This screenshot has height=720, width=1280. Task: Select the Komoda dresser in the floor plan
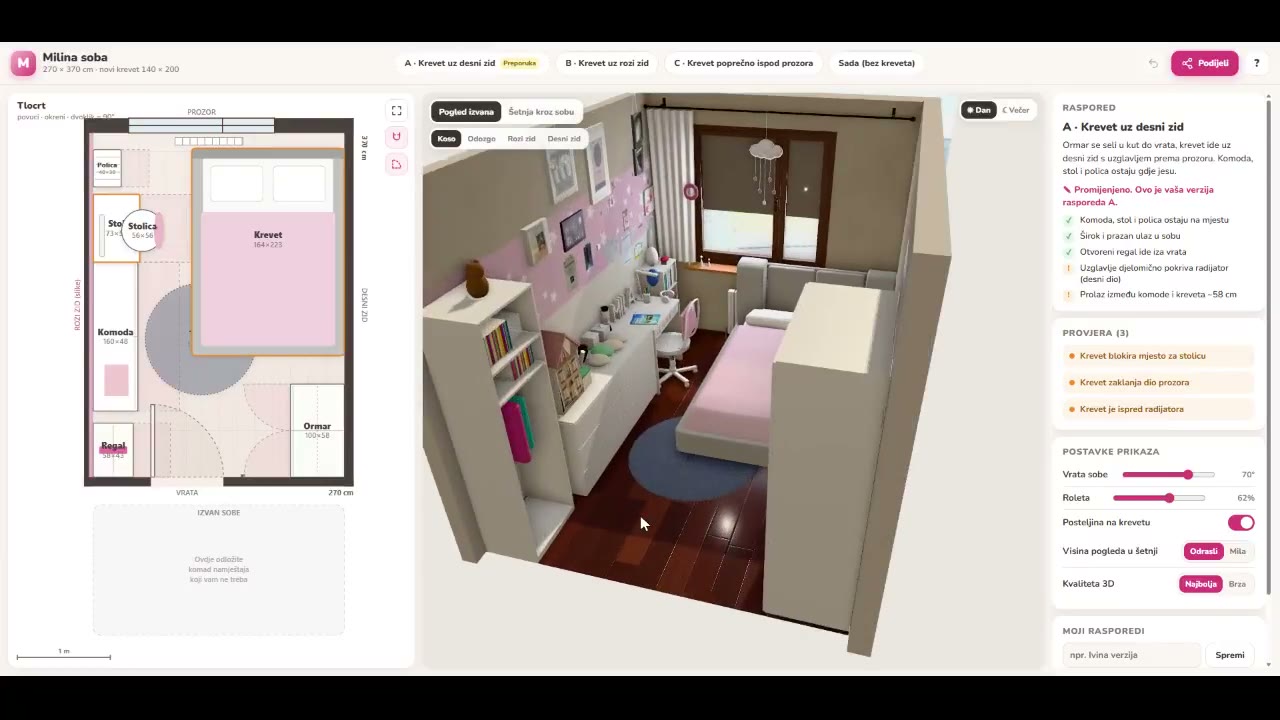coord(115,335)
